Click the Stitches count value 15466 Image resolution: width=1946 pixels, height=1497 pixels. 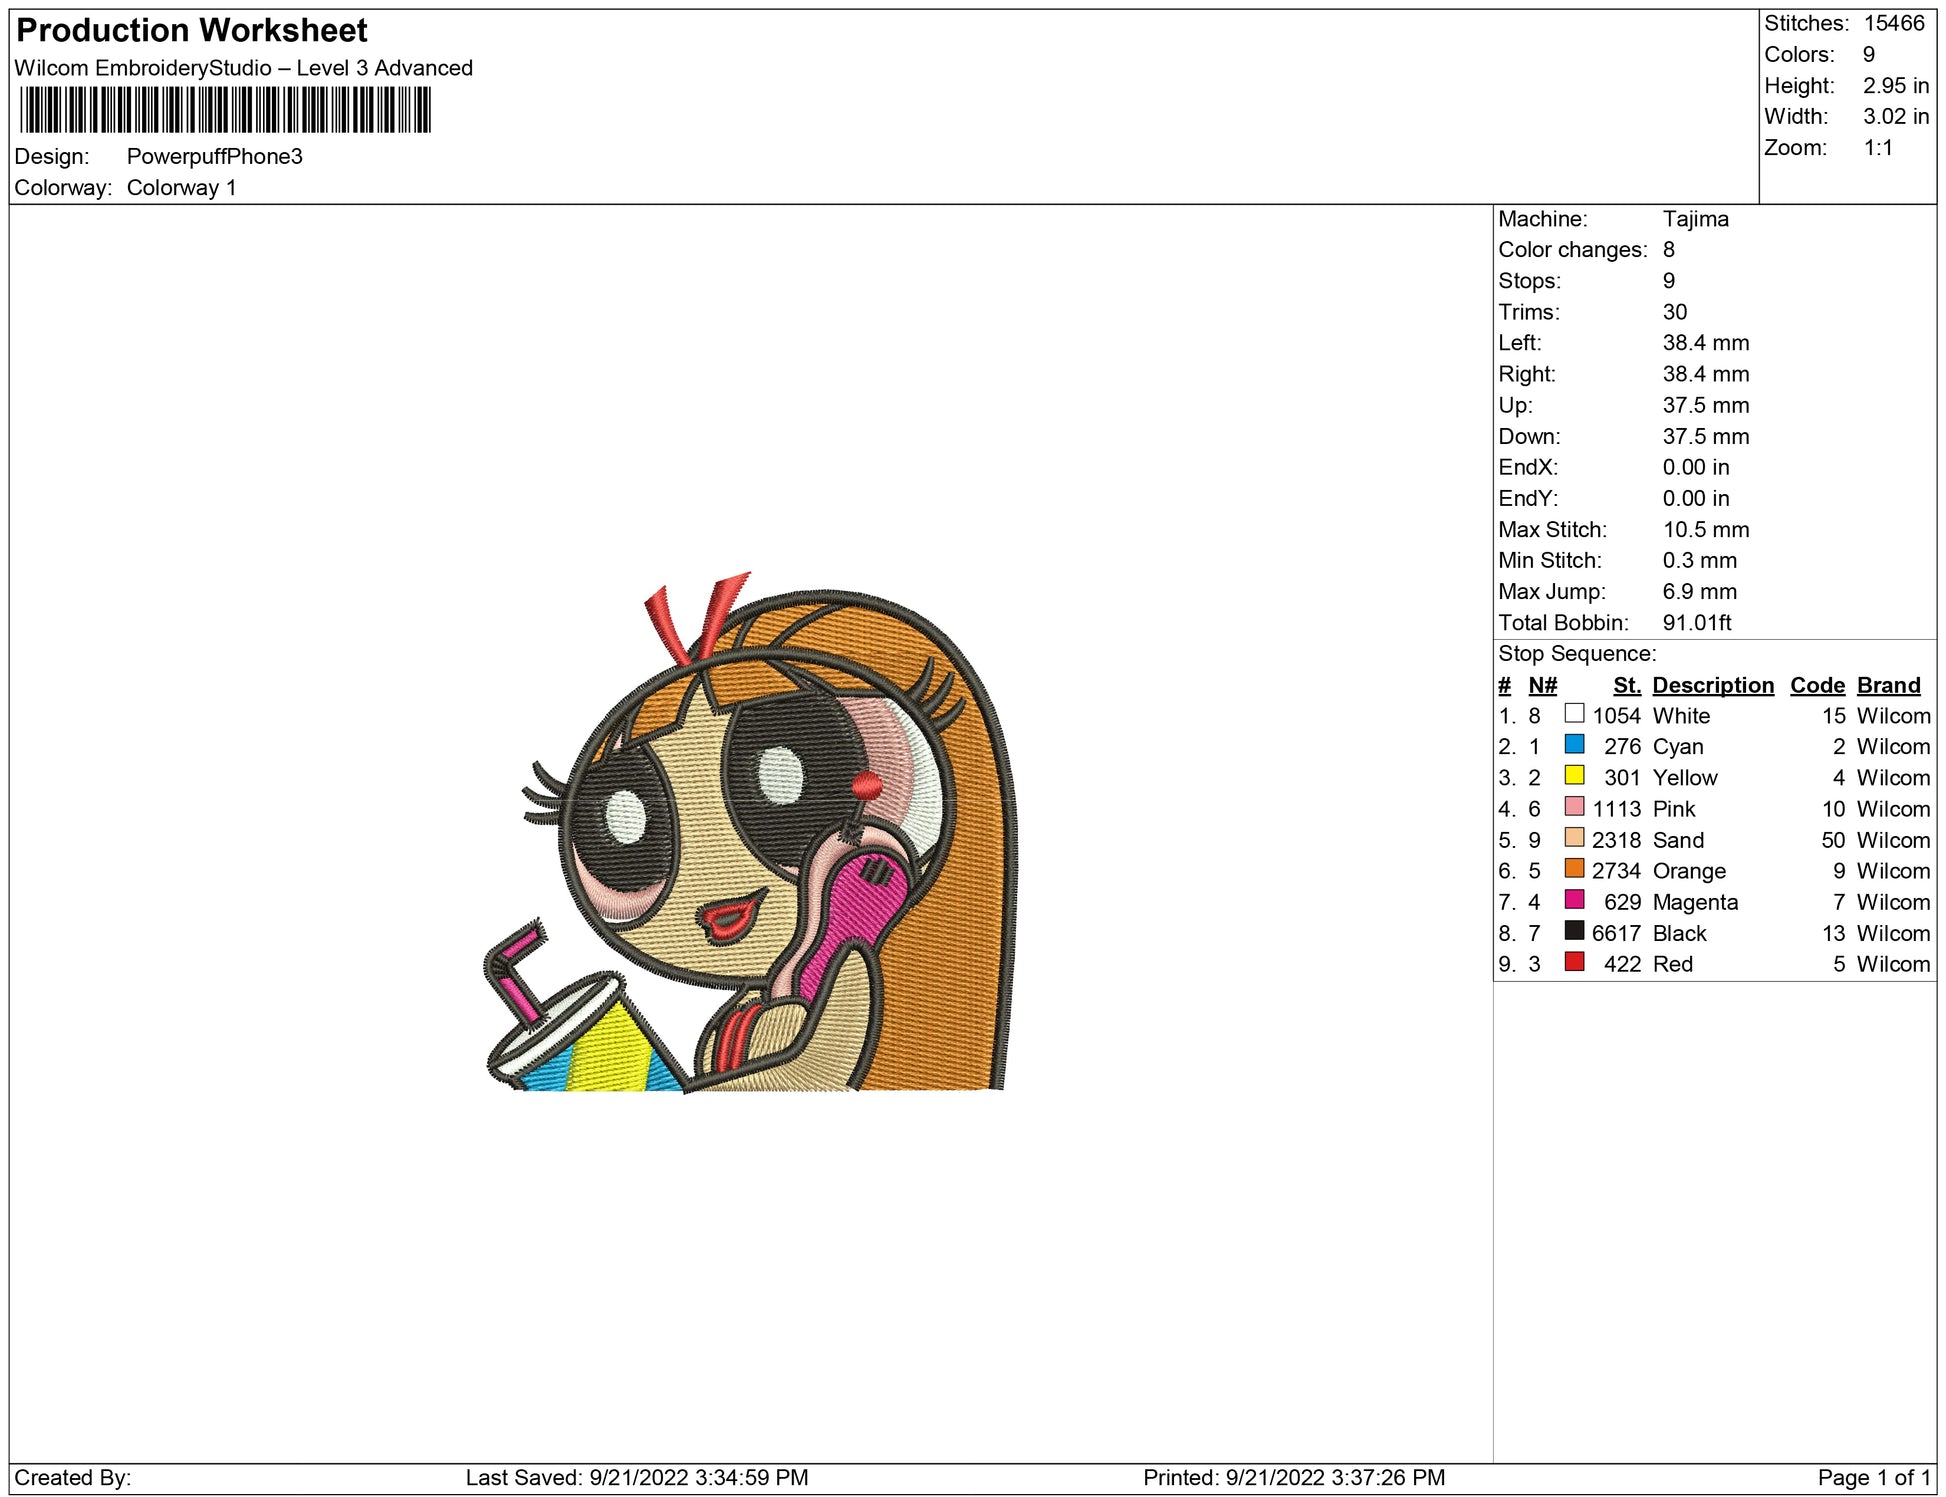1893,23
